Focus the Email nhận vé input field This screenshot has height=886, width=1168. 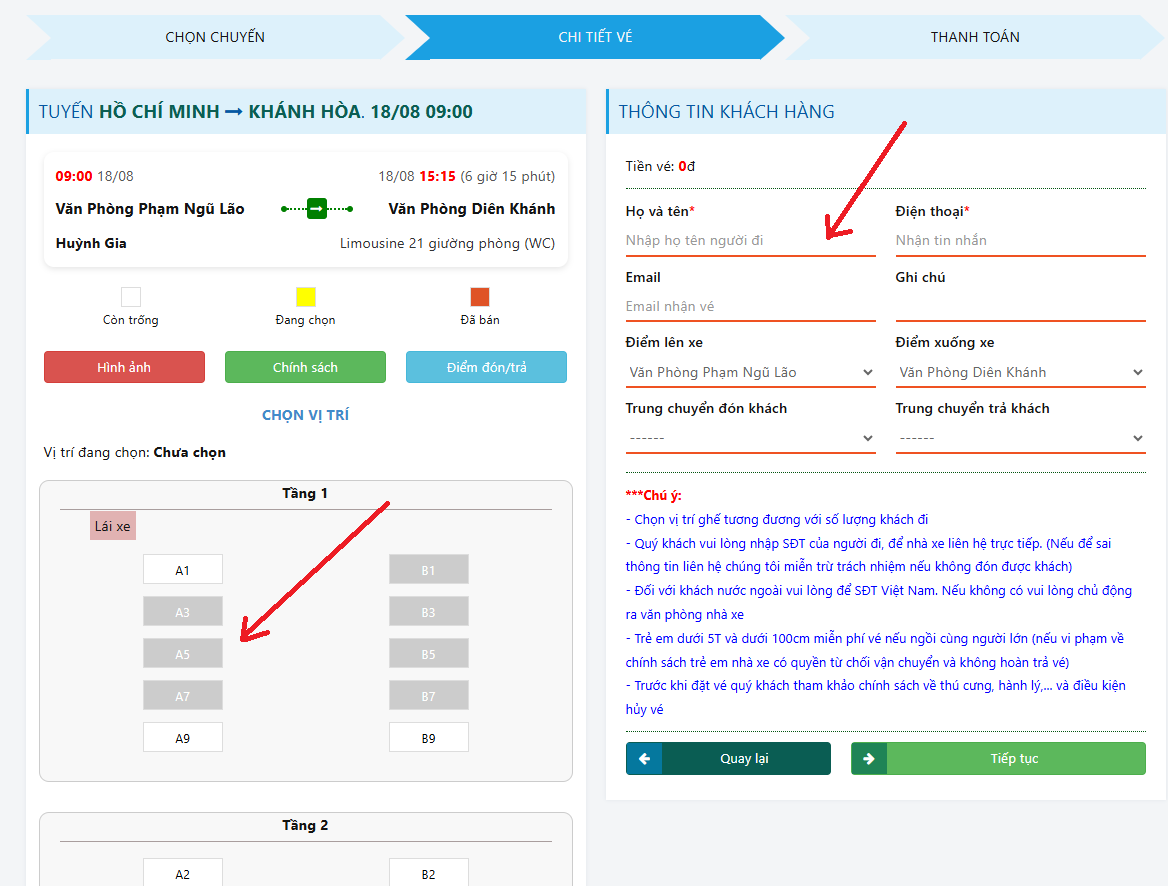tap(750, 306)
